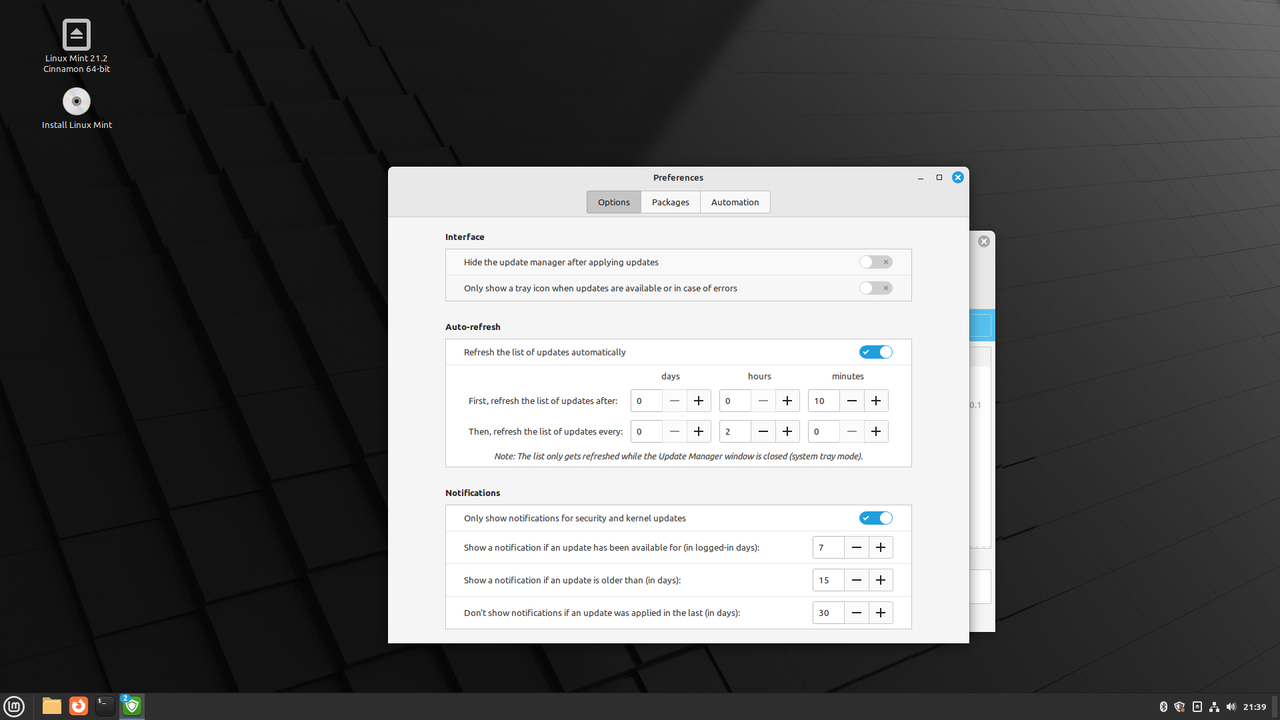This screenshot has width=1280, height=720.
Task: Select the Install Linux Mint desktop icon
Action: (77, 109)
